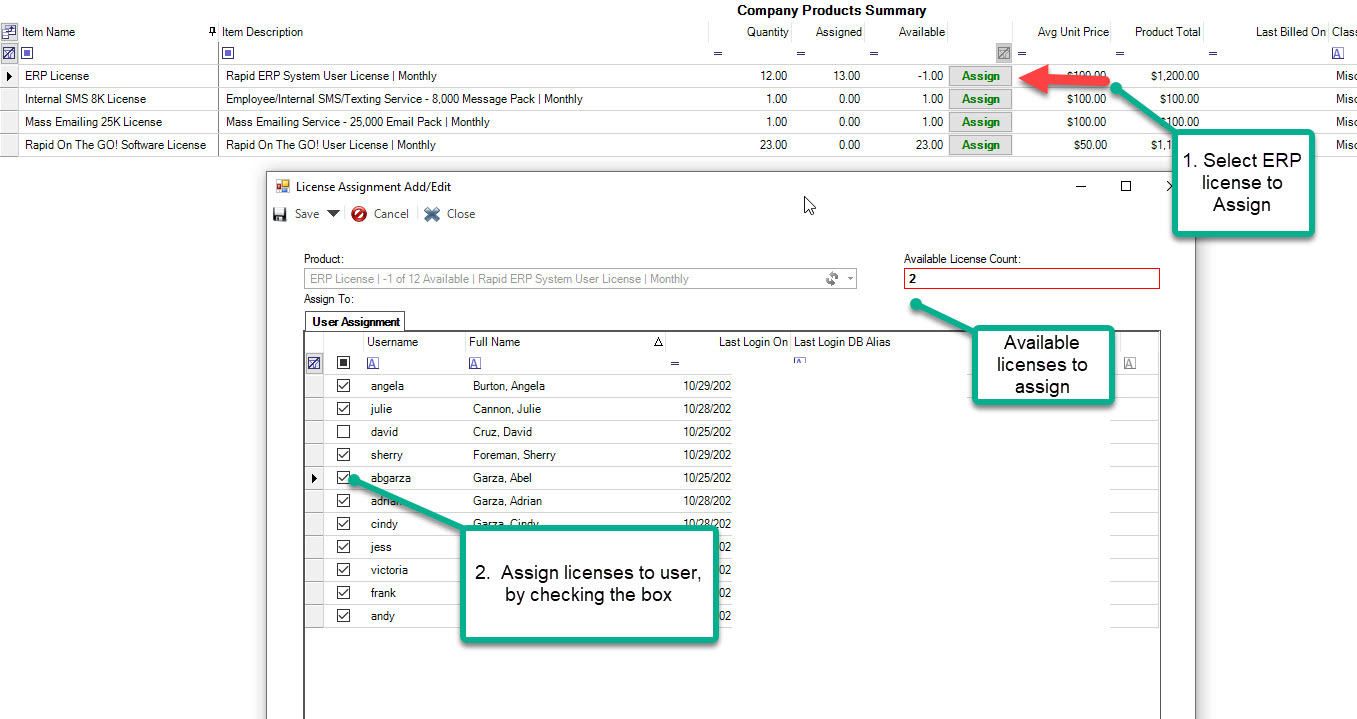
Task: Uncheck the license box for cindy
Action: tap(343, 524)
